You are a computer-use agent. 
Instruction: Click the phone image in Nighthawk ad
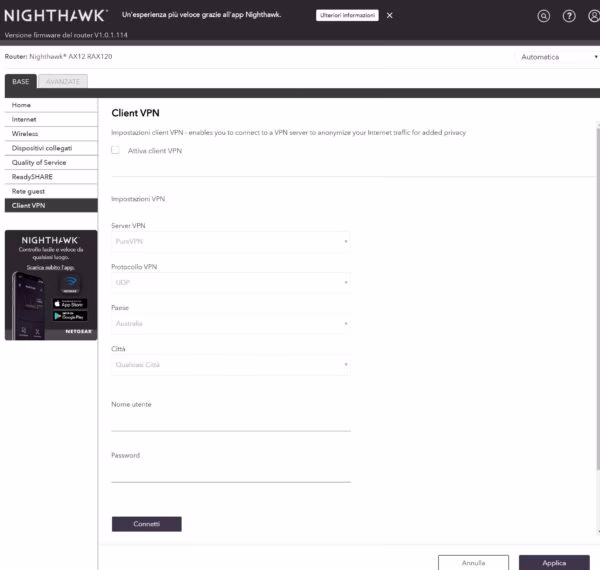click(29, 305)
